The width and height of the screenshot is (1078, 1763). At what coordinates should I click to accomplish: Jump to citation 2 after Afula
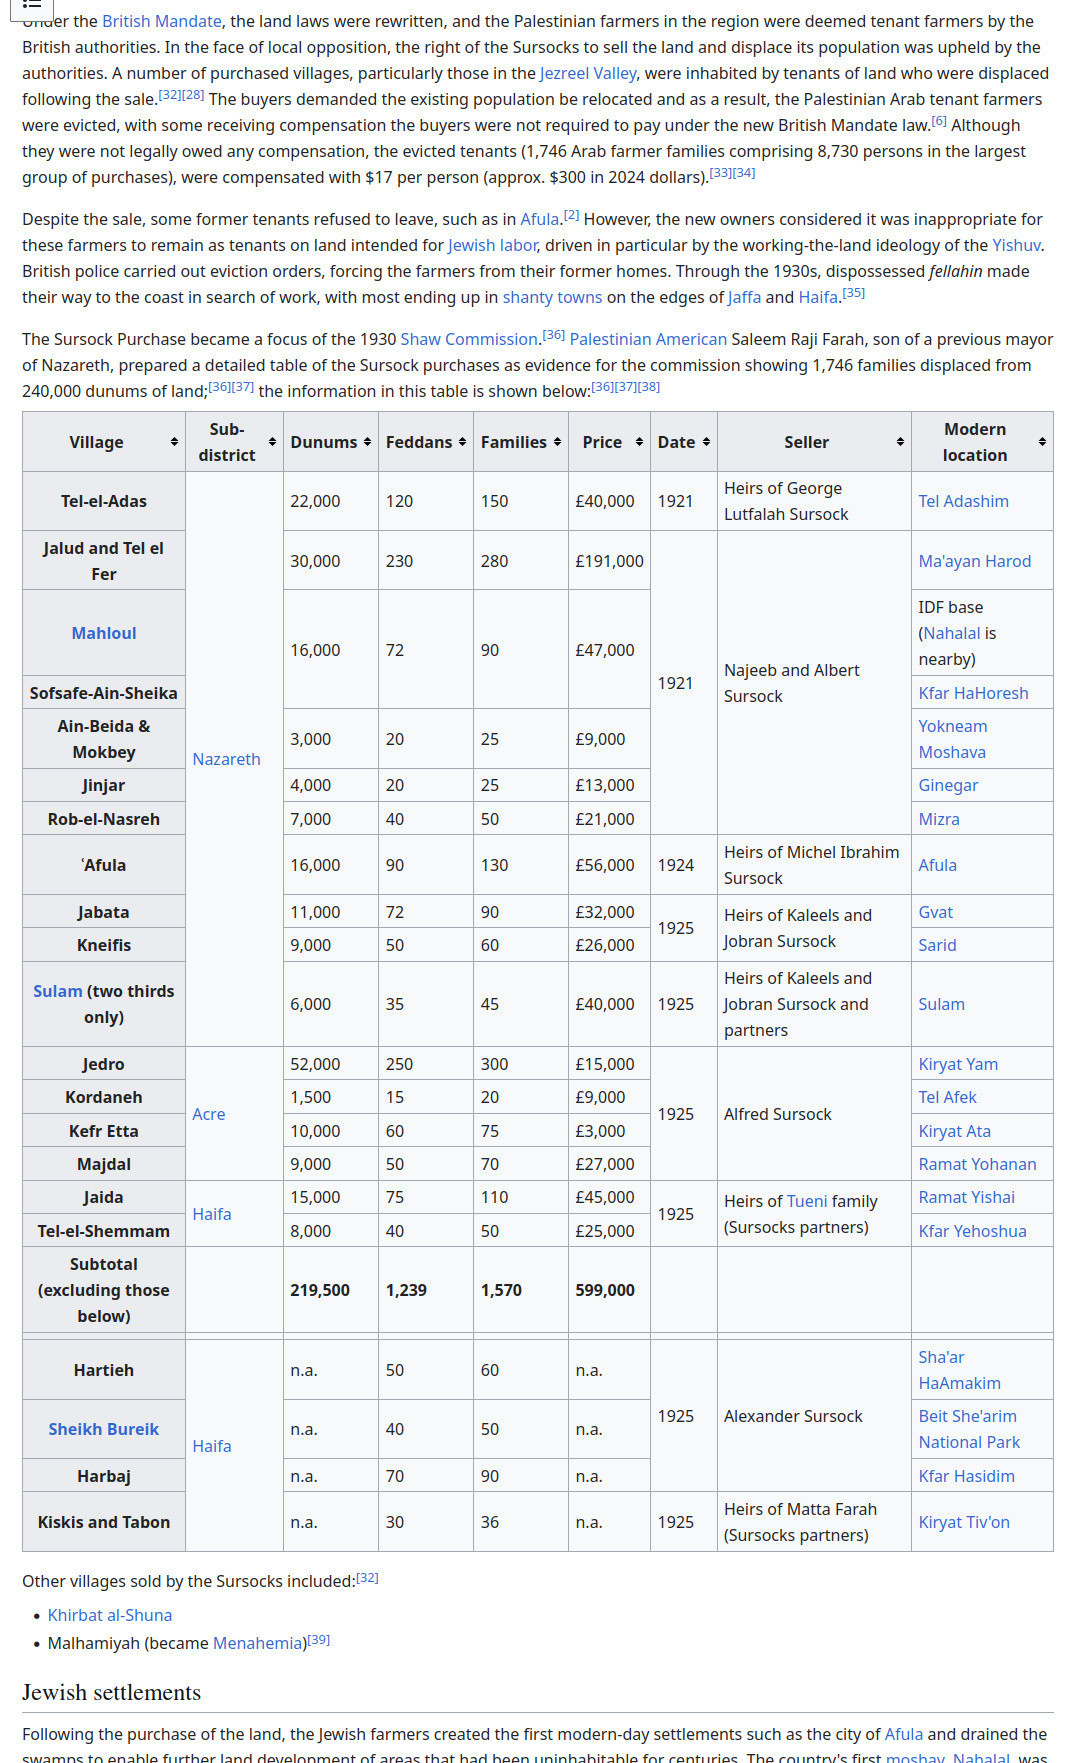tap(571, 215)
